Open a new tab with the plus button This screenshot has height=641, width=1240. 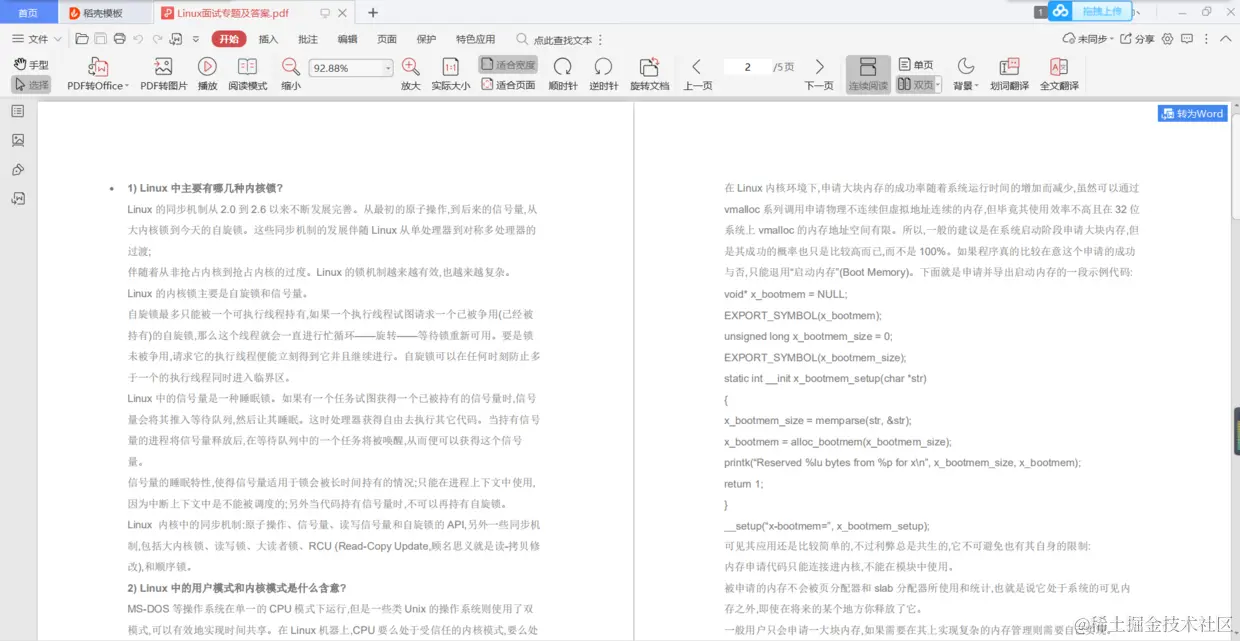(373, 13)
